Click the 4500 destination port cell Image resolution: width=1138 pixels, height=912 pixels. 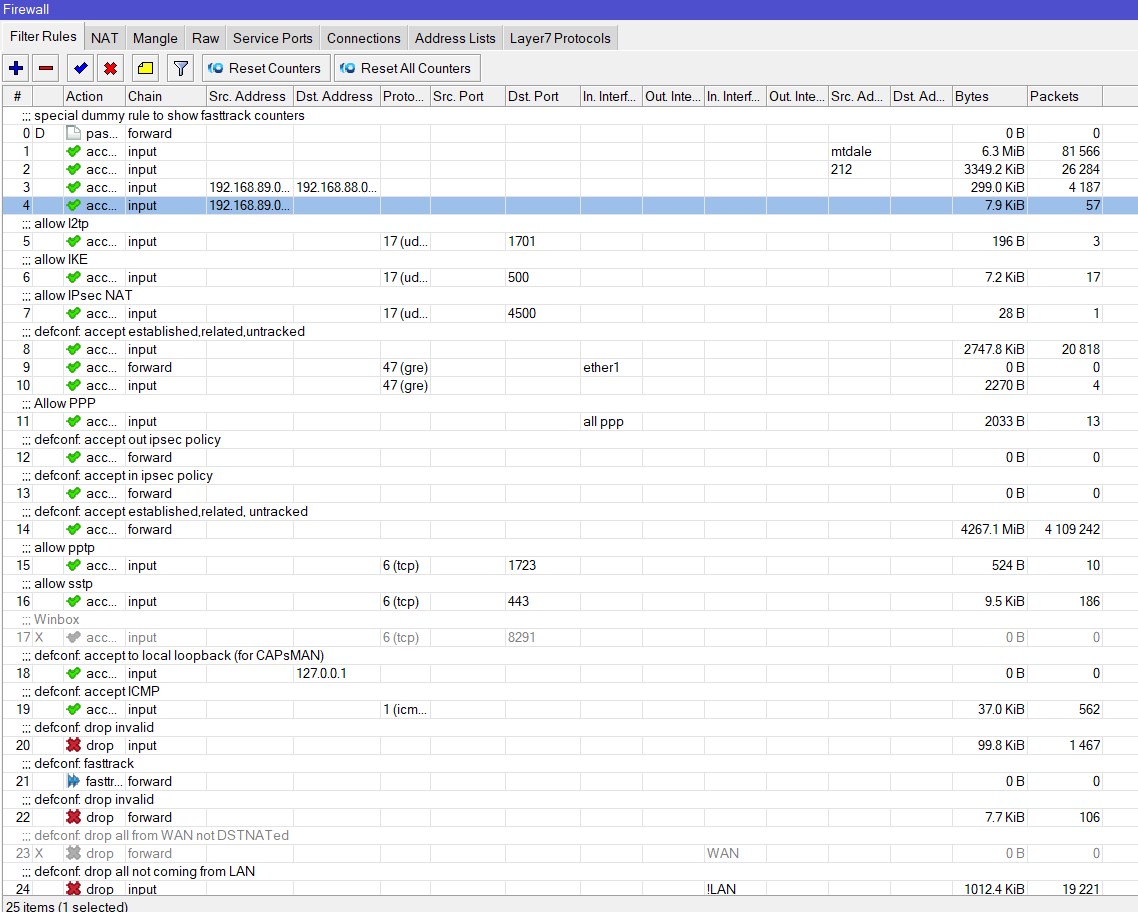542,313
